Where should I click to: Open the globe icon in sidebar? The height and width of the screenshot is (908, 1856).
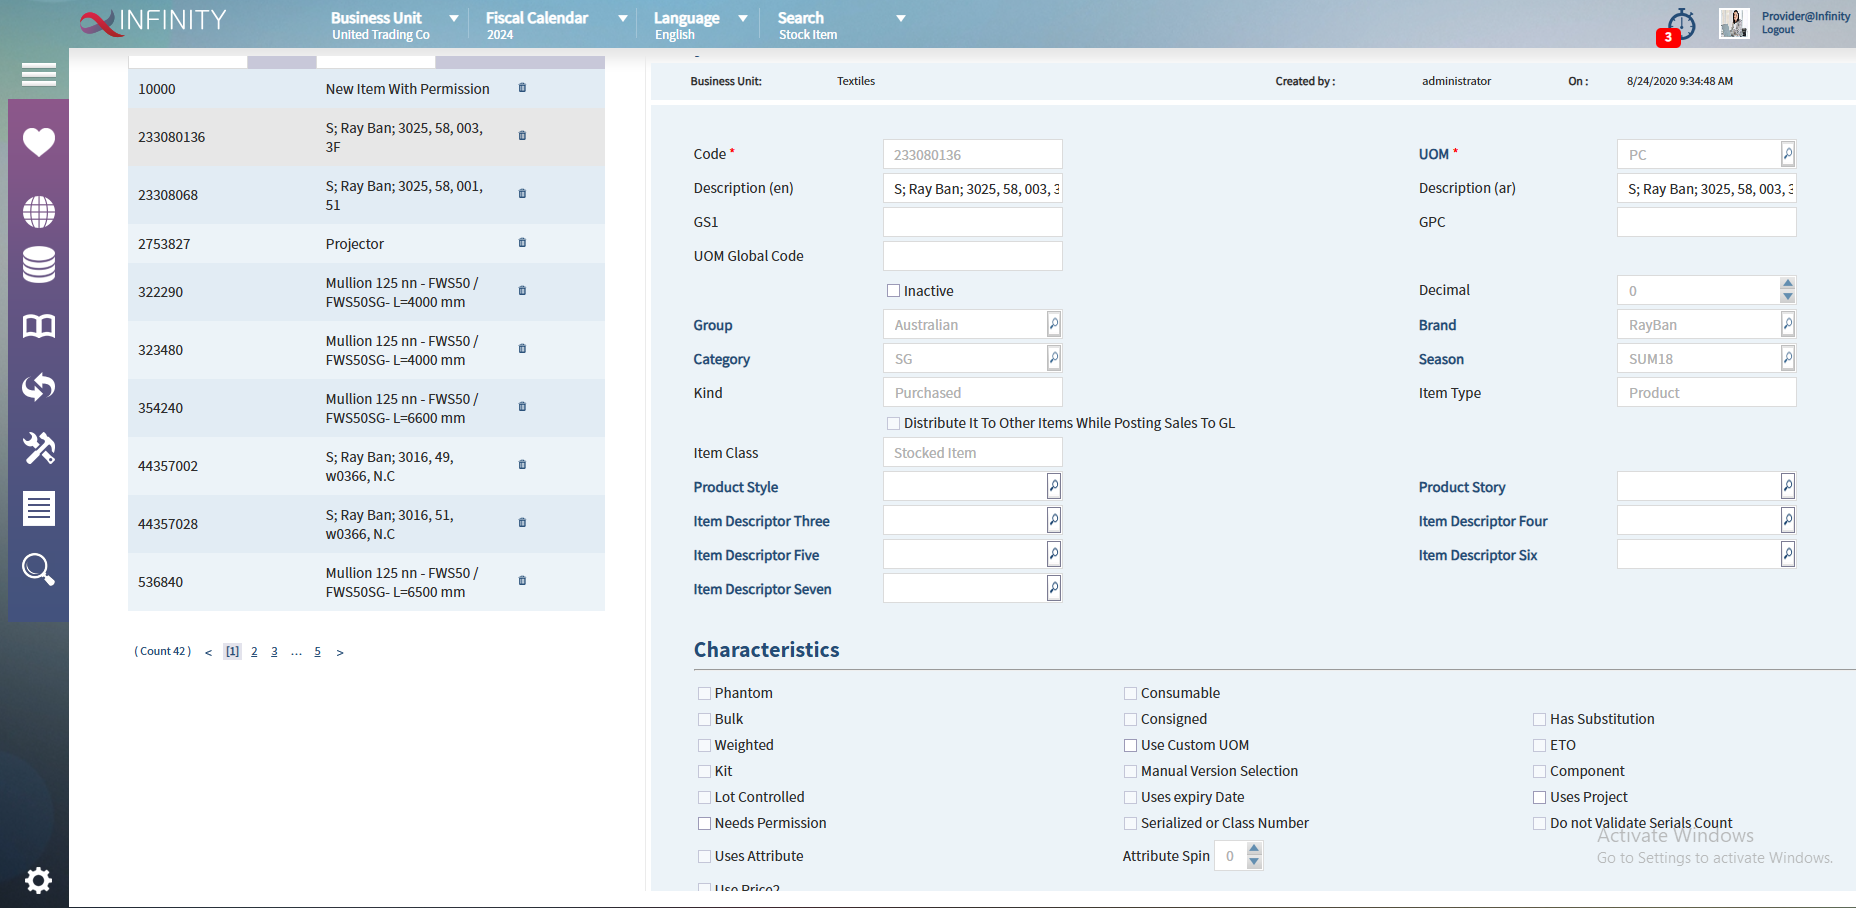point(39,211)
